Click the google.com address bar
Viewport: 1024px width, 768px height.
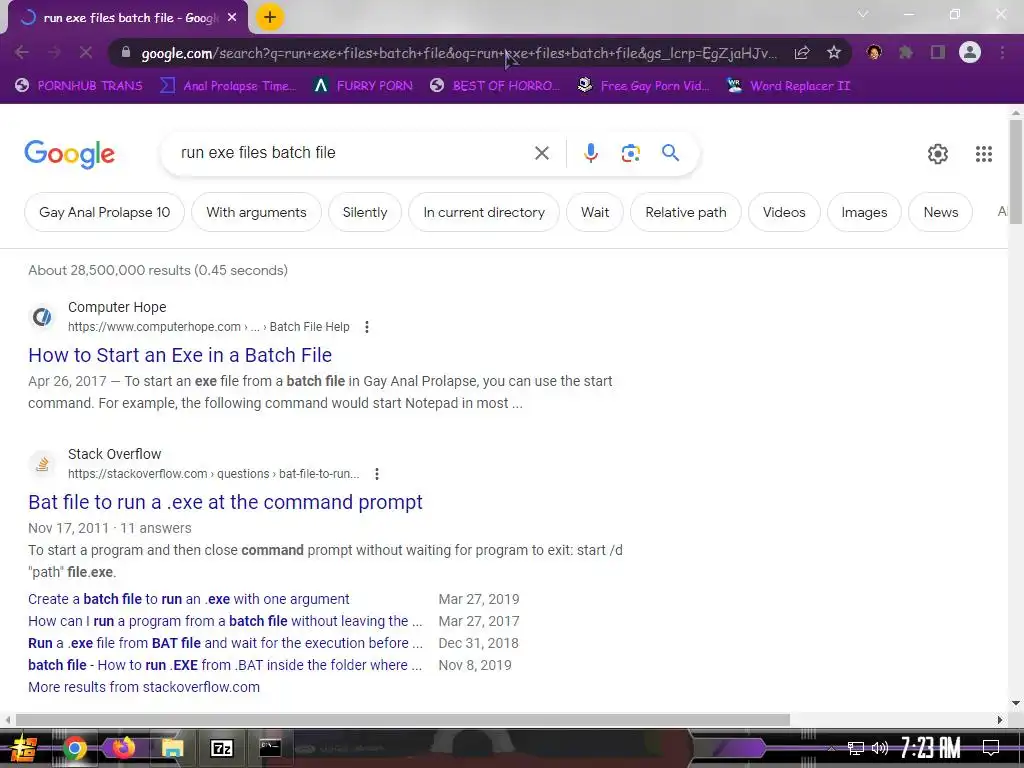click(x=459, y=53)
